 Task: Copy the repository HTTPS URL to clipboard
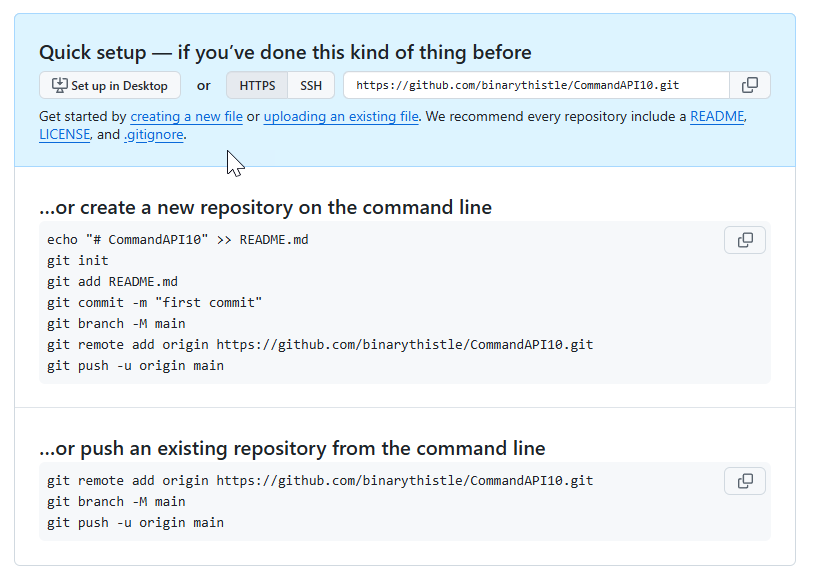pyautogui.click(x=750, y=85)
